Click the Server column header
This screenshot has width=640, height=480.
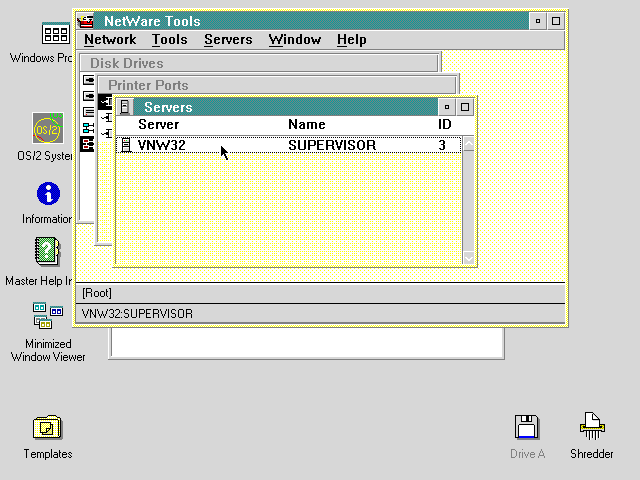coord(158,124)
